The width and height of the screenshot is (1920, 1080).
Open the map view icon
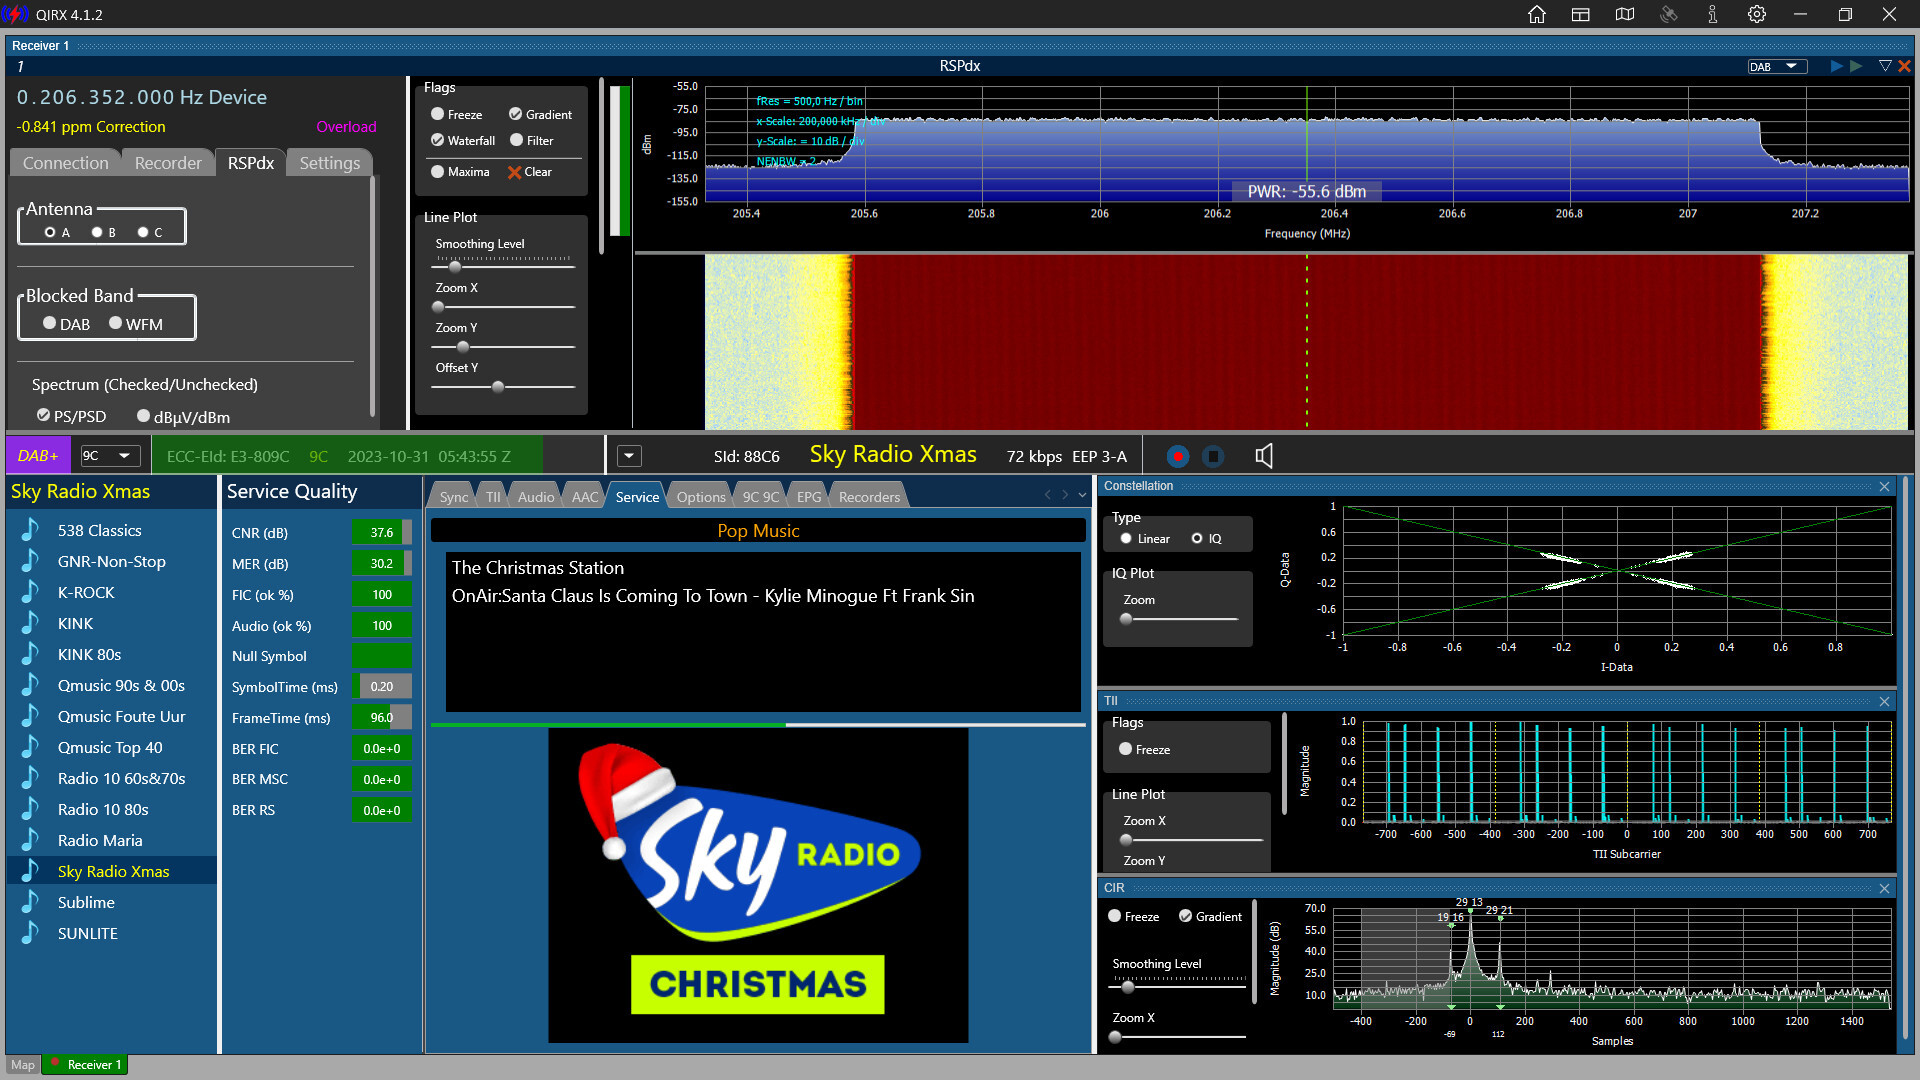pyautogui.click(x=1625, y=14)
